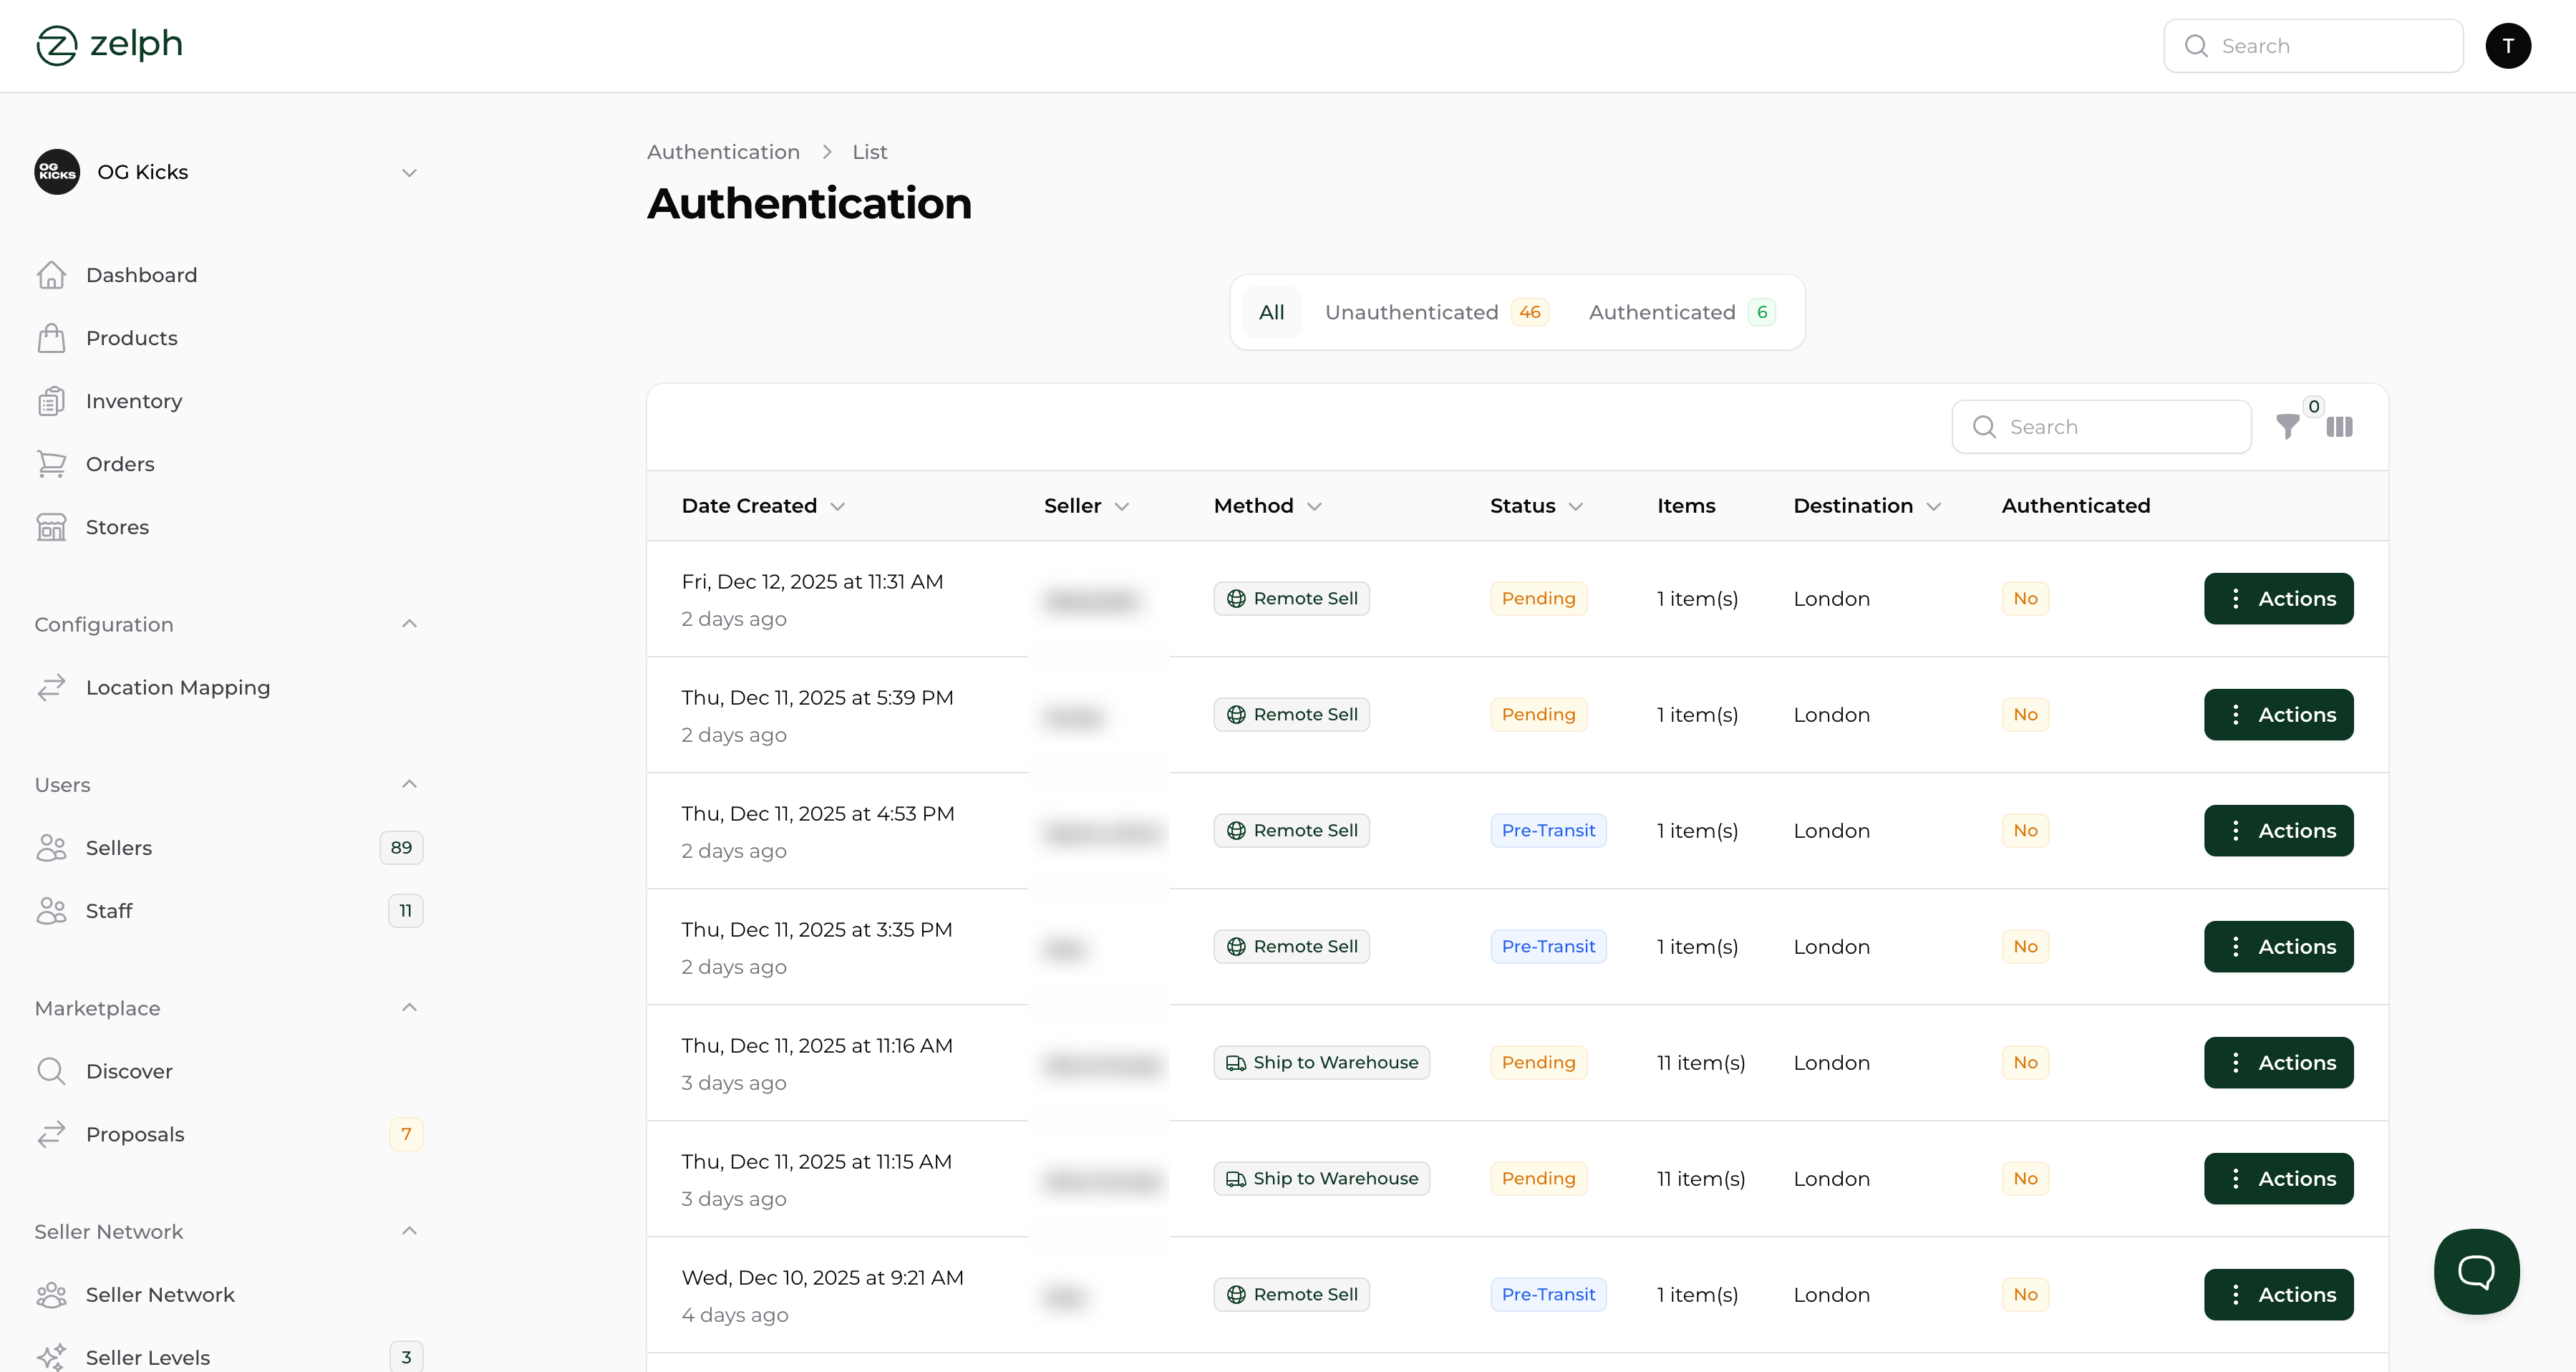2576x1372 pixels.
Task: Click the Authentication breadcrumb link
Action: pyautogui.click(x=723, y=151)
